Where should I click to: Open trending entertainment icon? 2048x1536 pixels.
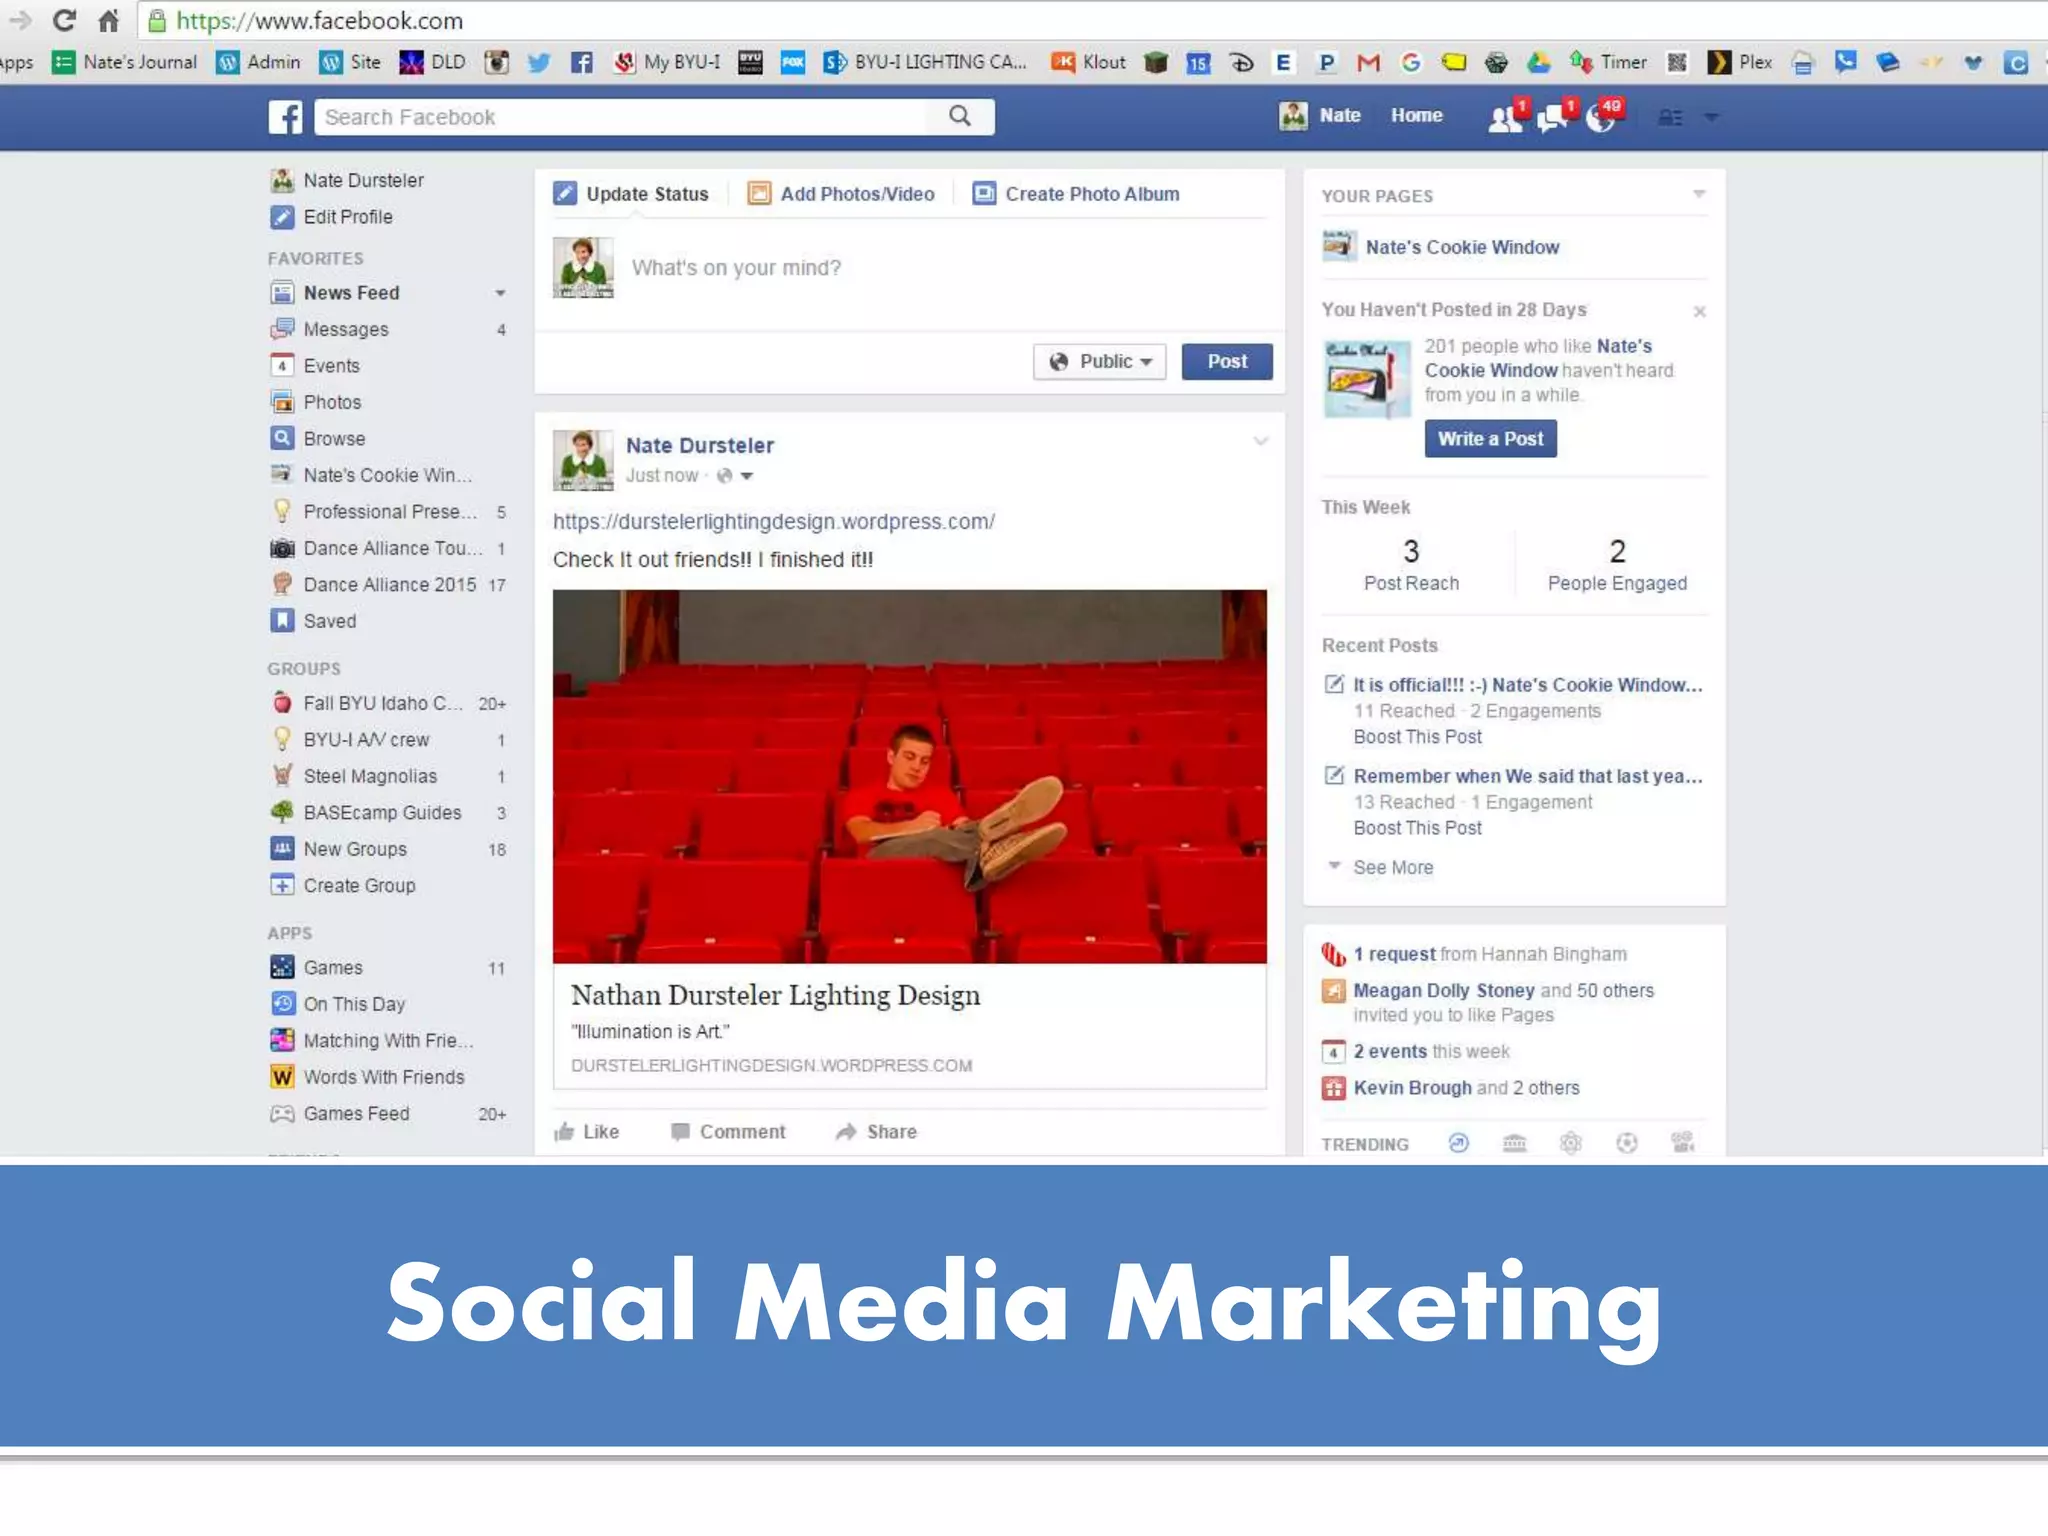tap(1683, 1143)
